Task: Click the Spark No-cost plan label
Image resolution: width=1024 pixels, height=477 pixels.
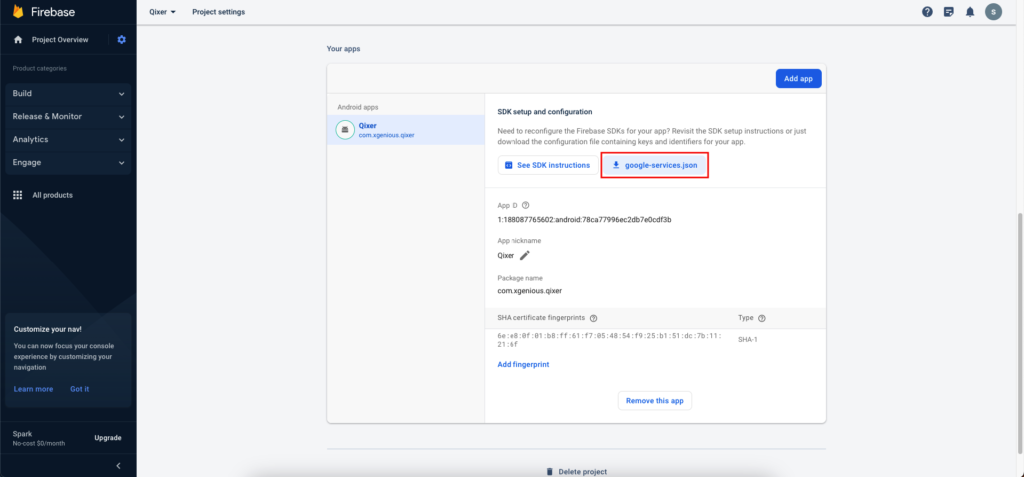Action: (39, 438)
